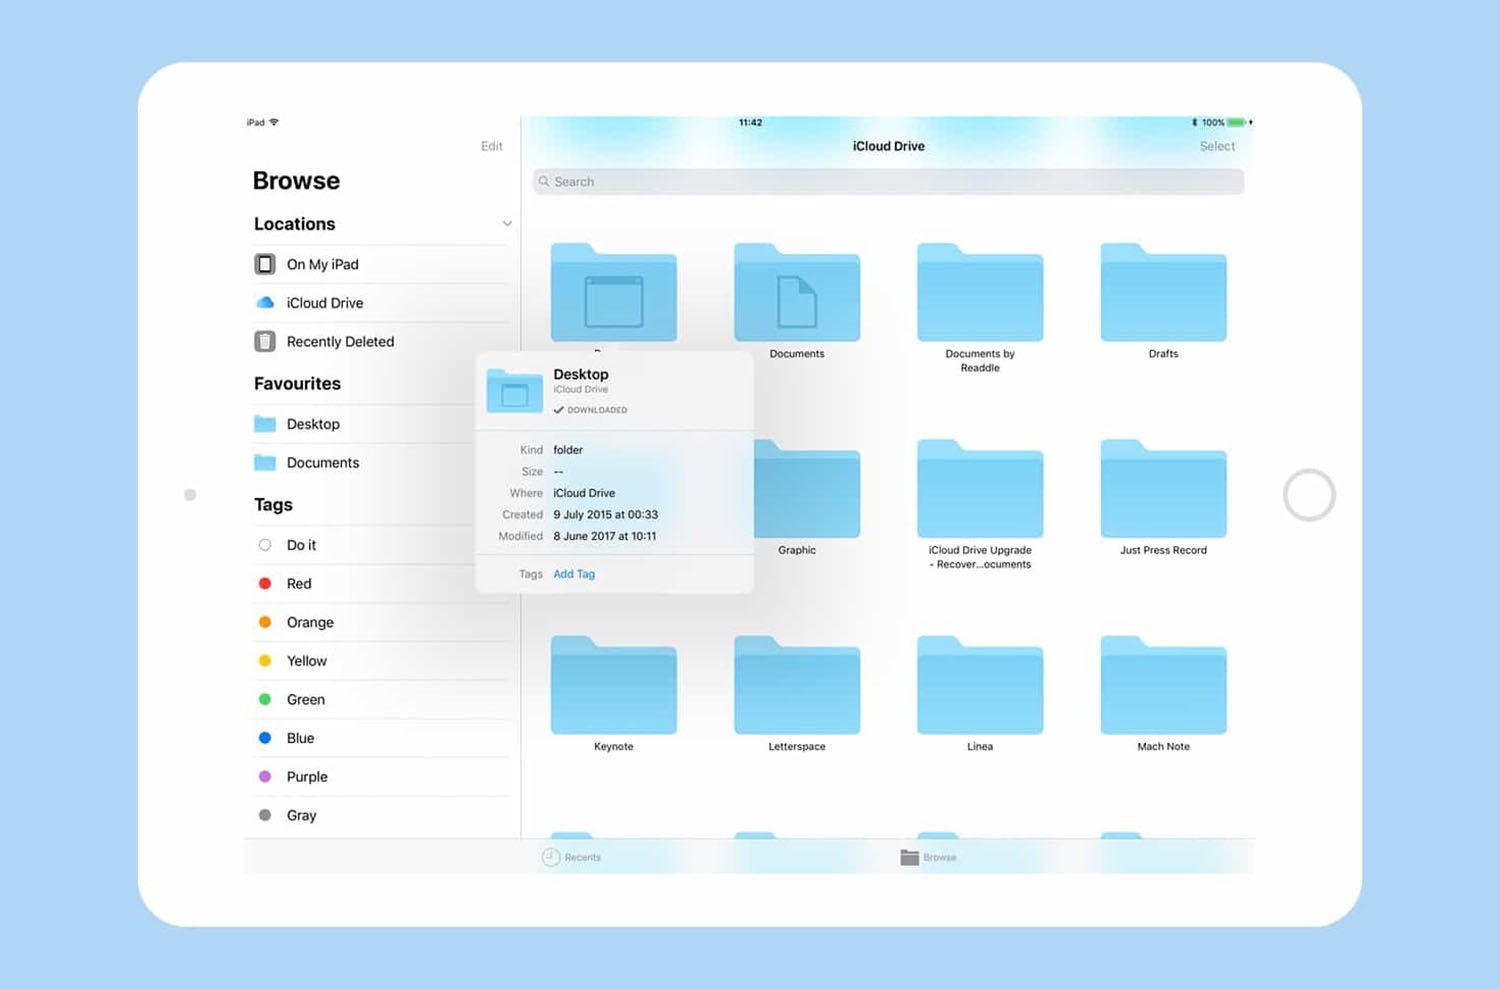Open the Documents by Readdle folder
The image size is (1500, 989).
click(x=980, y=292)
